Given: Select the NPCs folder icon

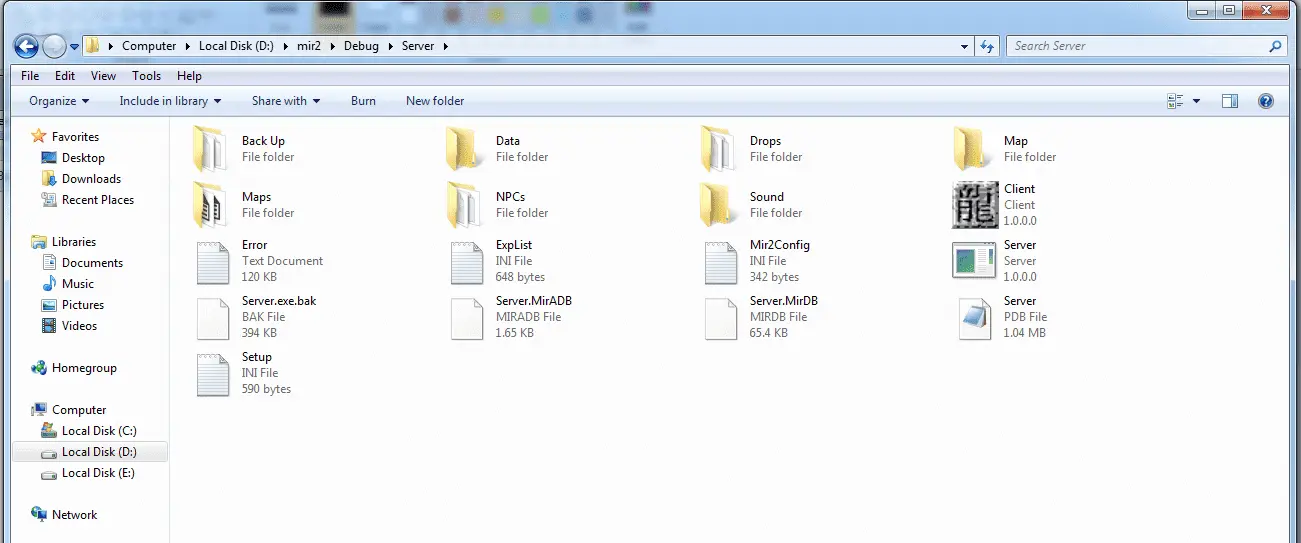Looking at the screenshot, I should point(465,205).
